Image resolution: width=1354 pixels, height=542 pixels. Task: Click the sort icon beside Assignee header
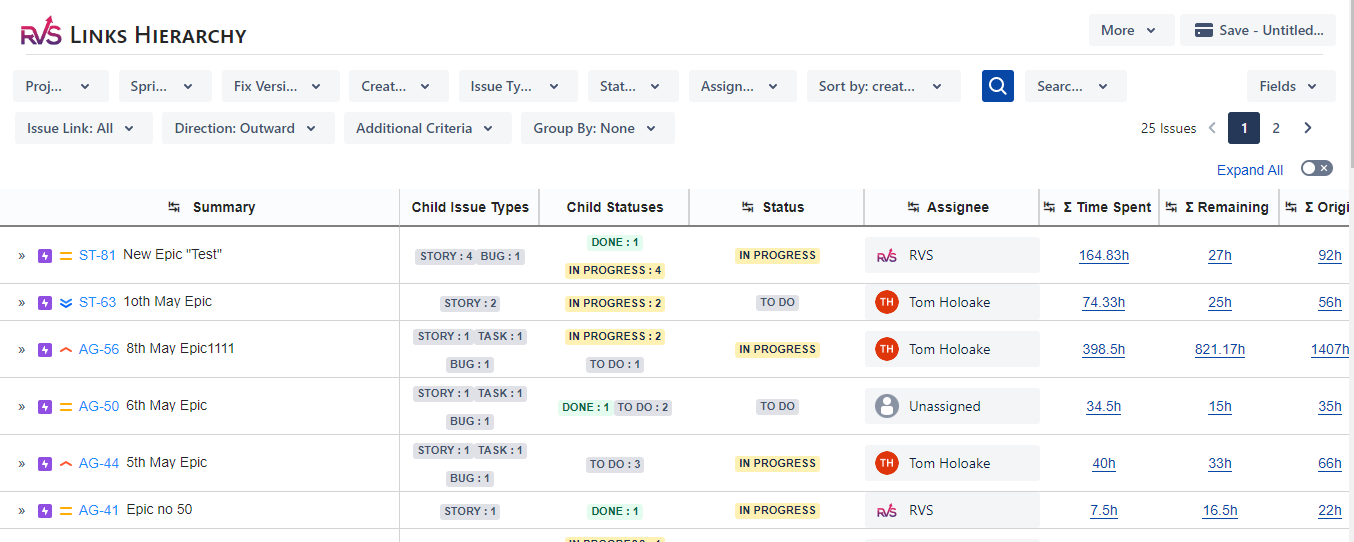(x=914, y=207)
